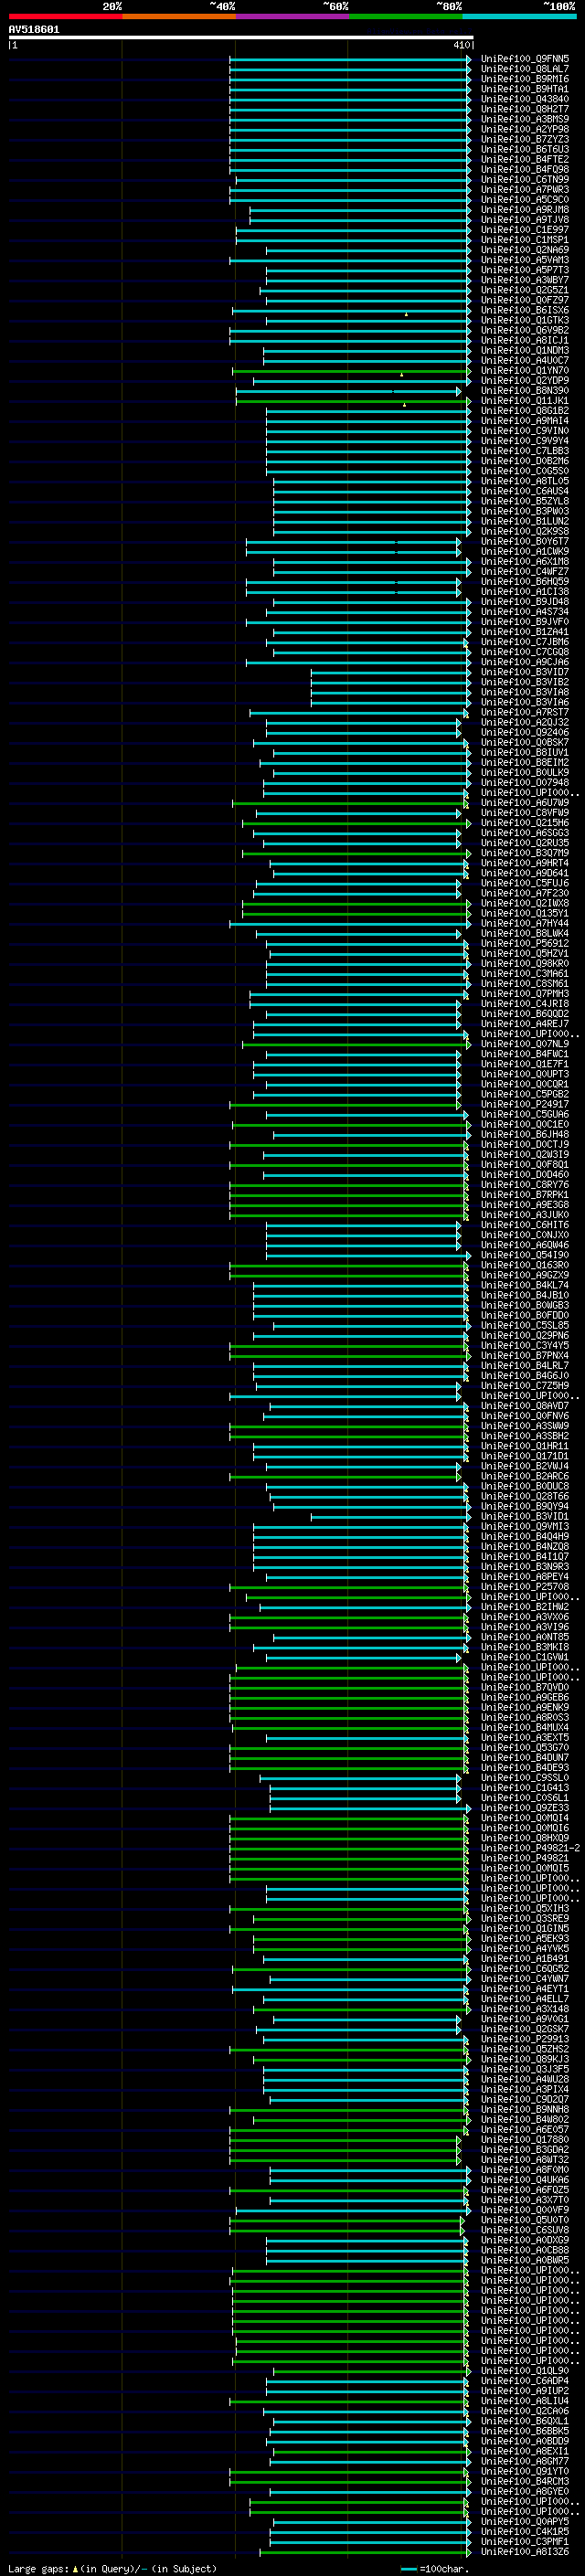Click the purple ~60% identity legend segment
Image resolution: width=585 pixels, height=2576 pixels.
(293, 16)
